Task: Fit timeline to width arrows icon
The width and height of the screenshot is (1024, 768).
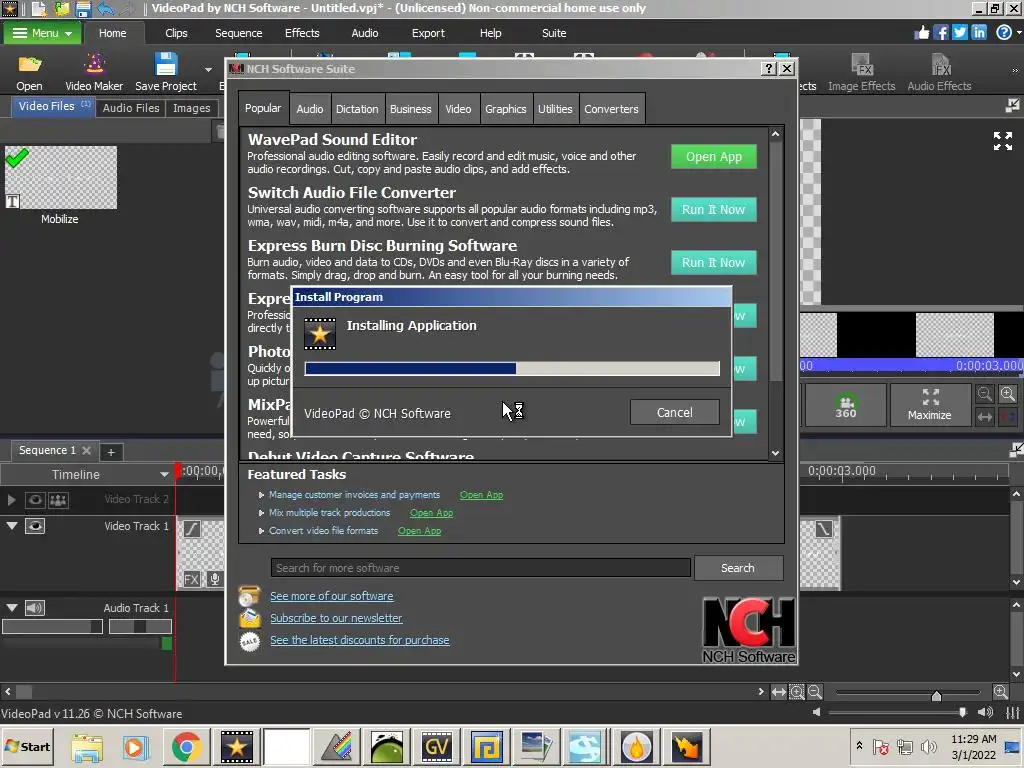Action: [778, 692]
